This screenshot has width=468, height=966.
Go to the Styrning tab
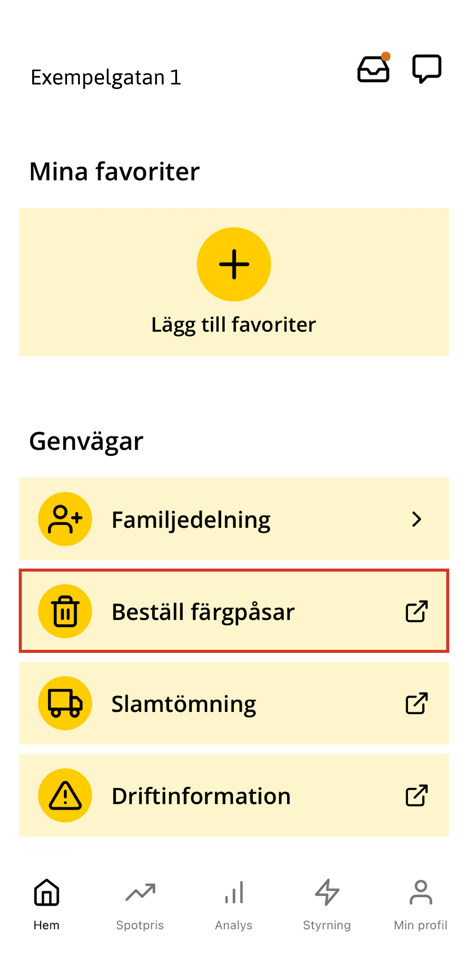[327, 904]
